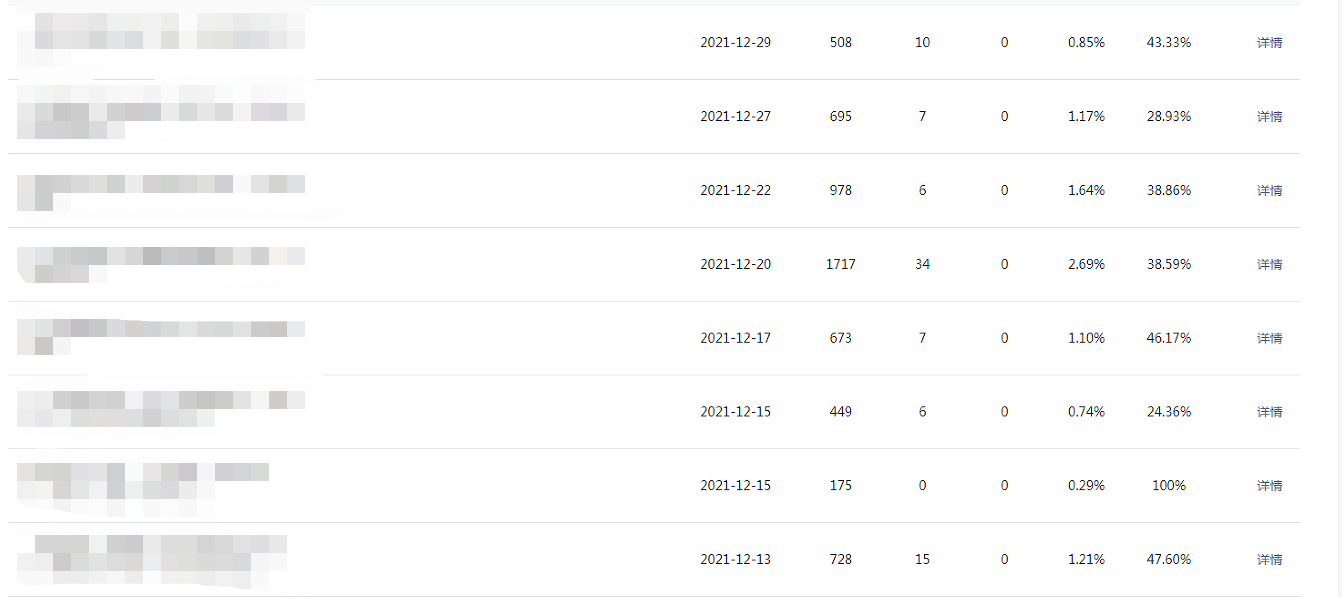The width and height of the screenshot is (1342, 597).
Task: Open 详情 for the 2021-12-20 row
Action: point(1269,265)
